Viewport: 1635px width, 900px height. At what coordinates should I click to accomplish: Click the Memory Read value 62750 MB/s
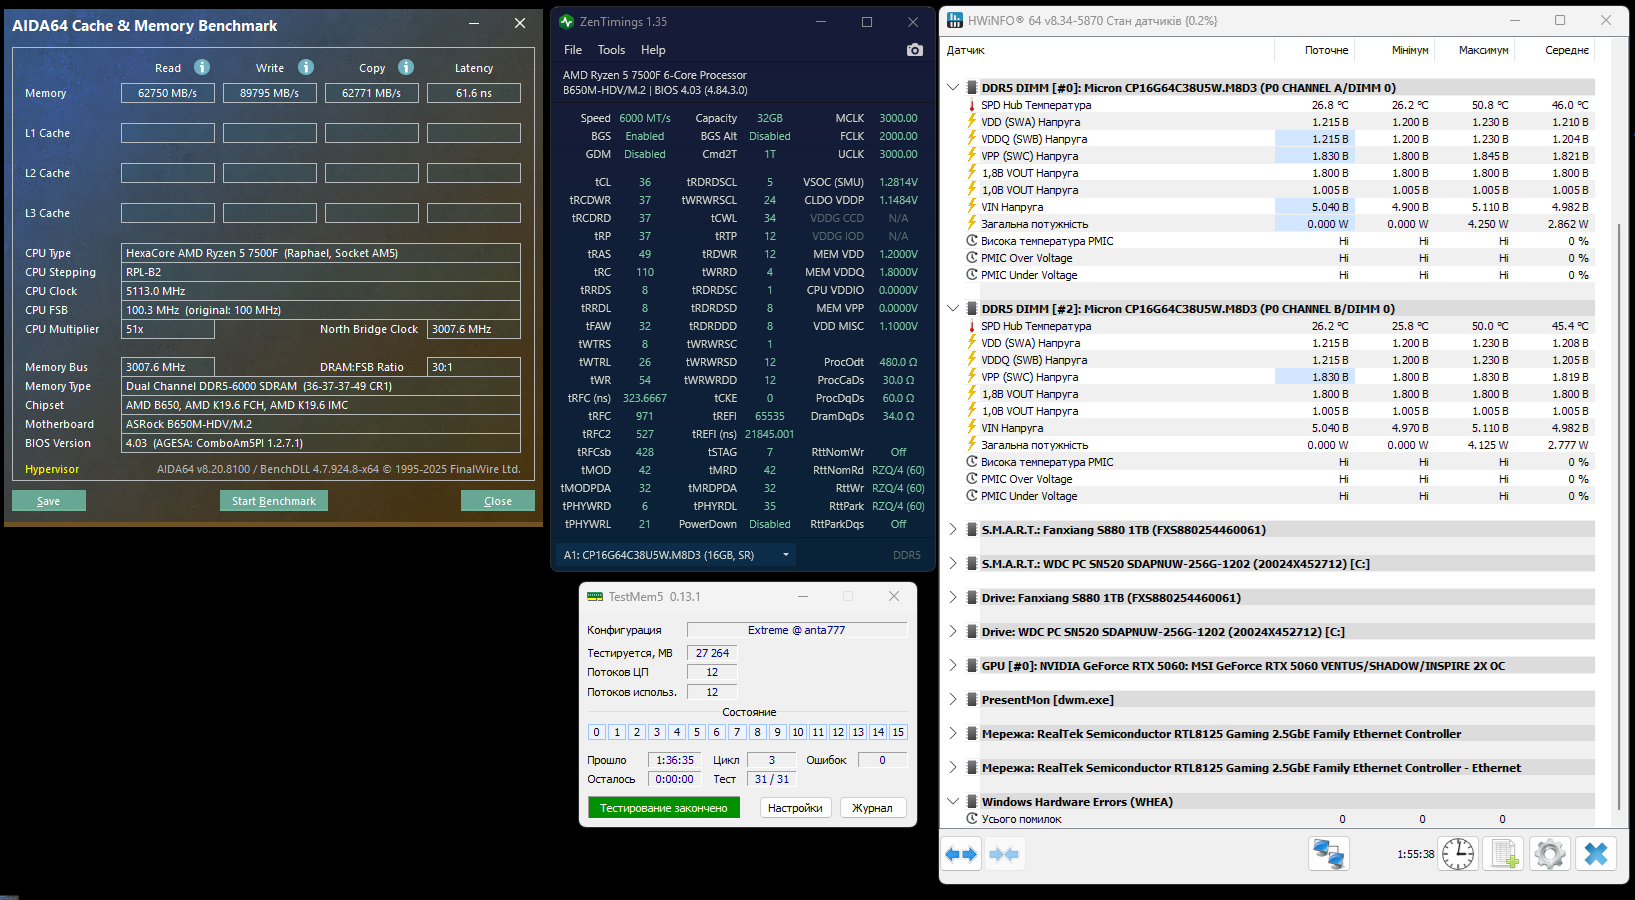168,93
